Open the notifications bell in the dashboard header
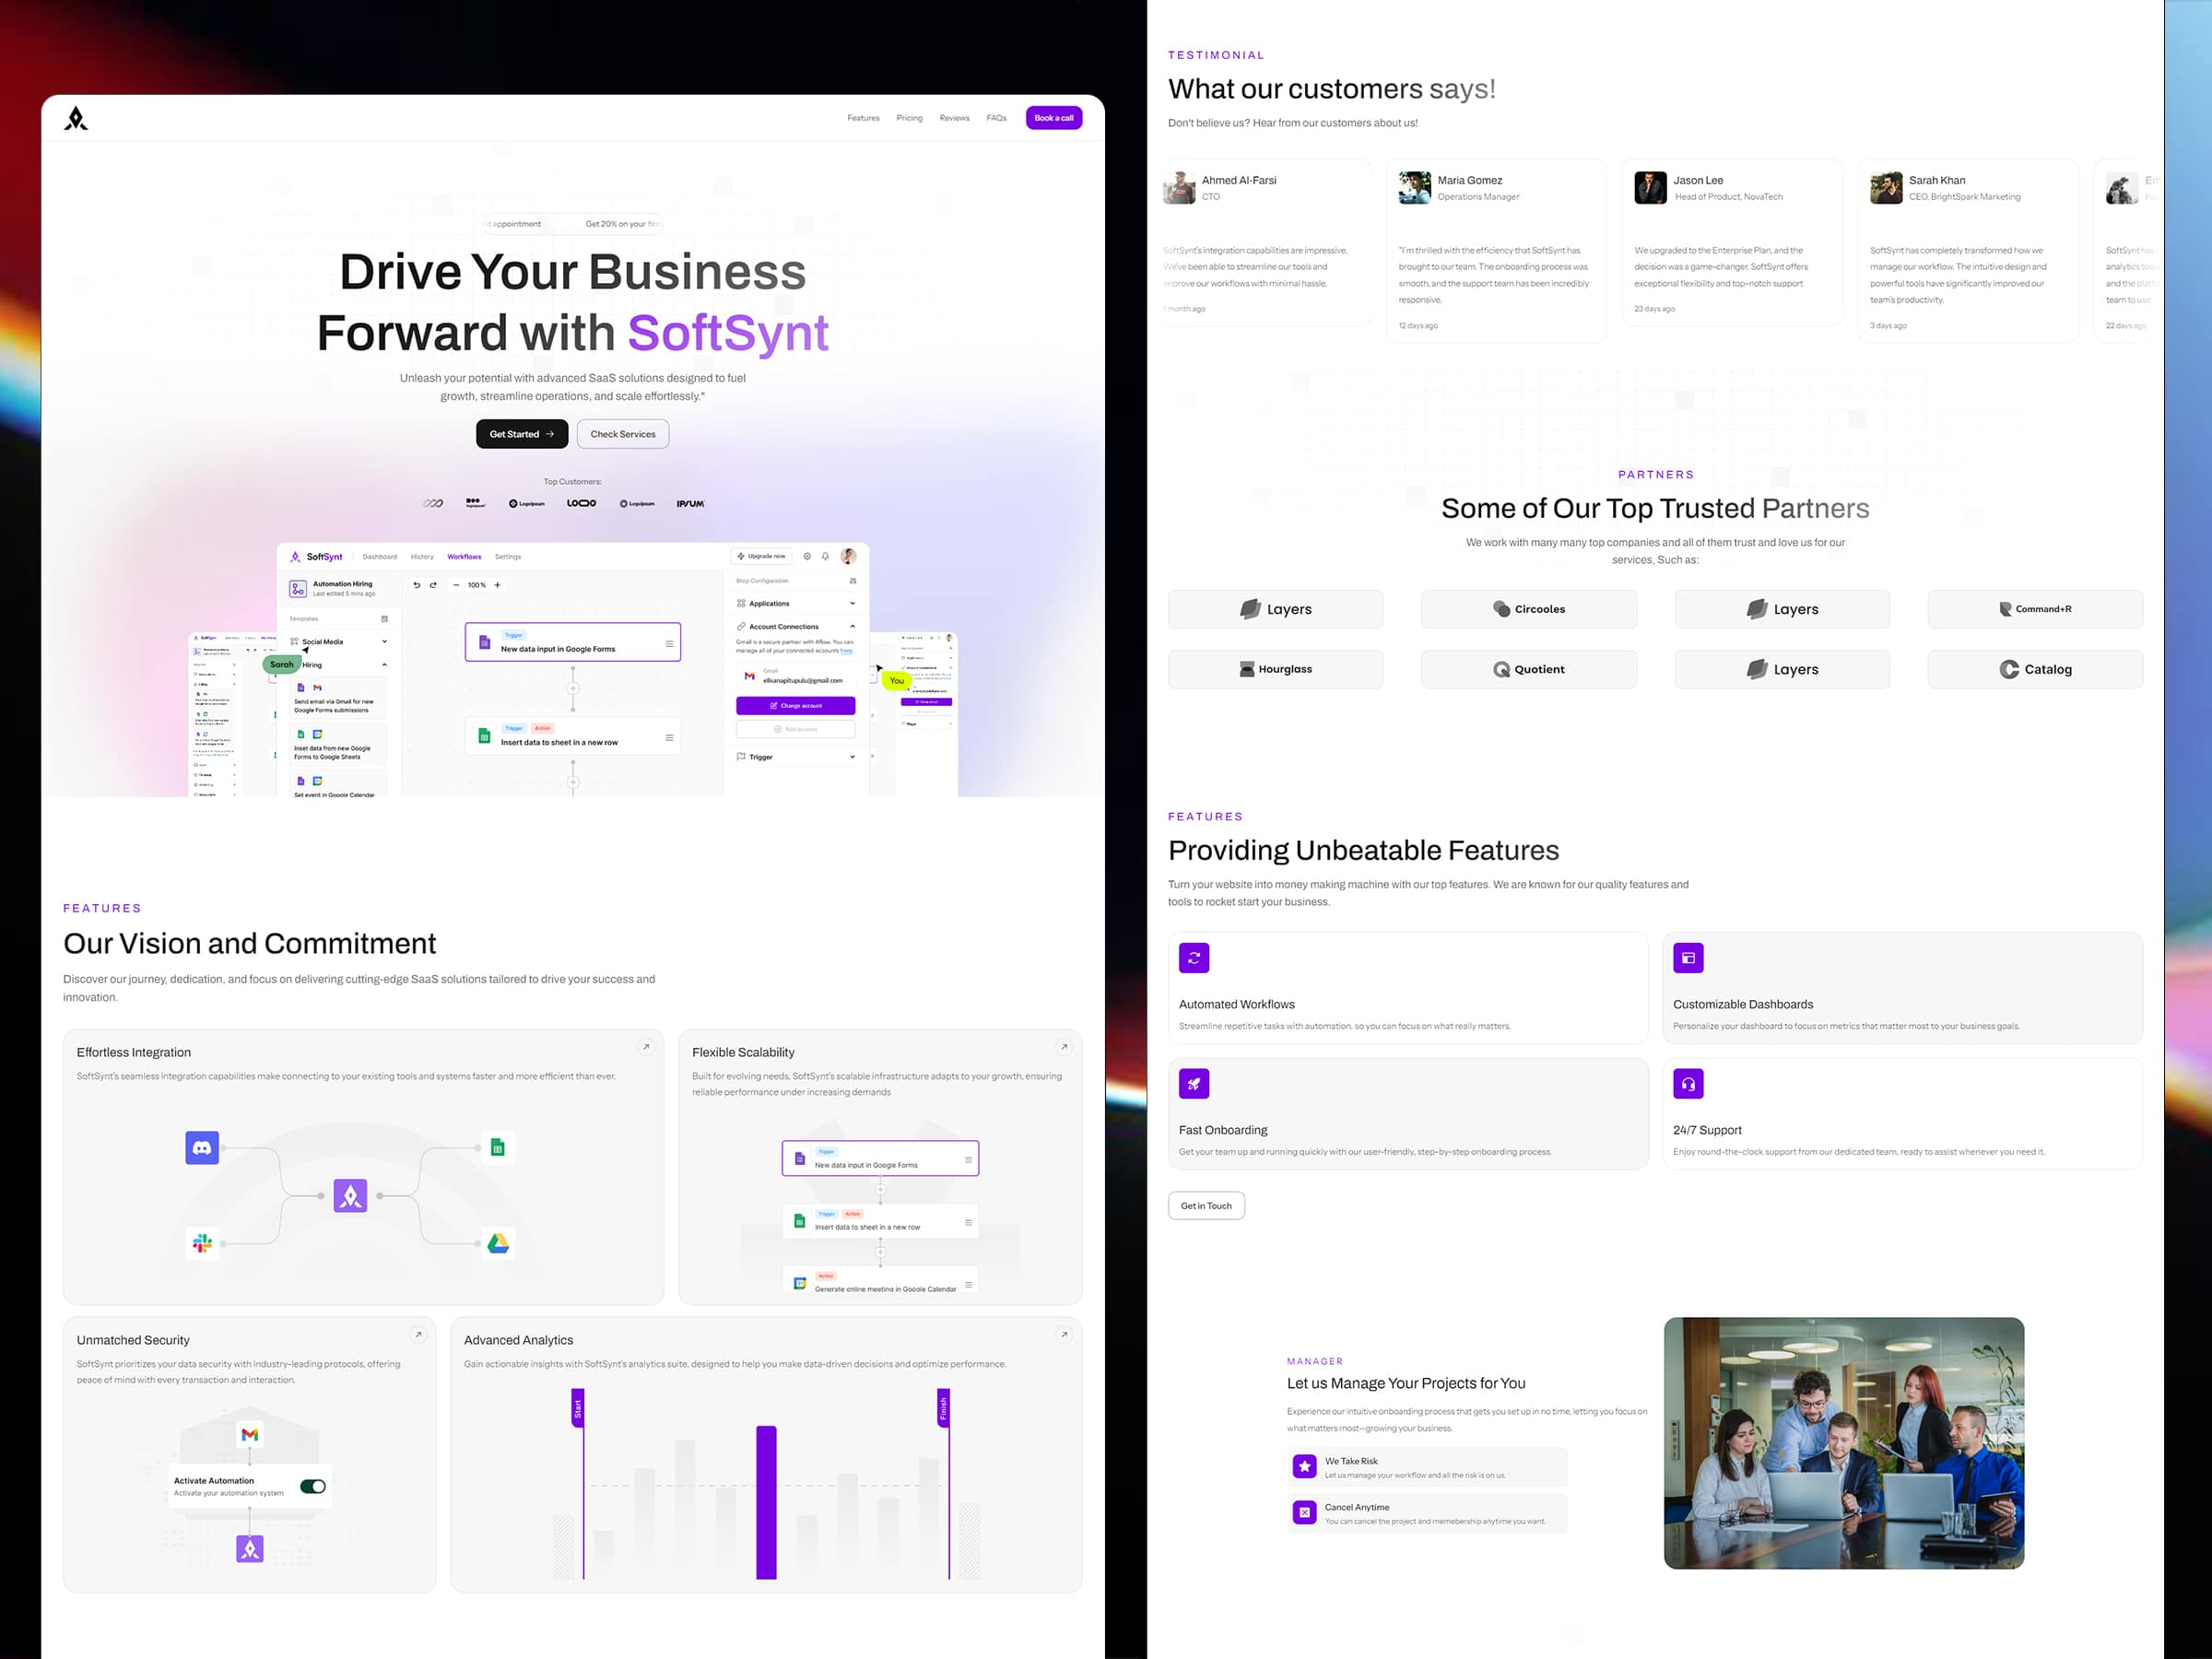Screen dimensions: 2212x1659 click(825, 556)
